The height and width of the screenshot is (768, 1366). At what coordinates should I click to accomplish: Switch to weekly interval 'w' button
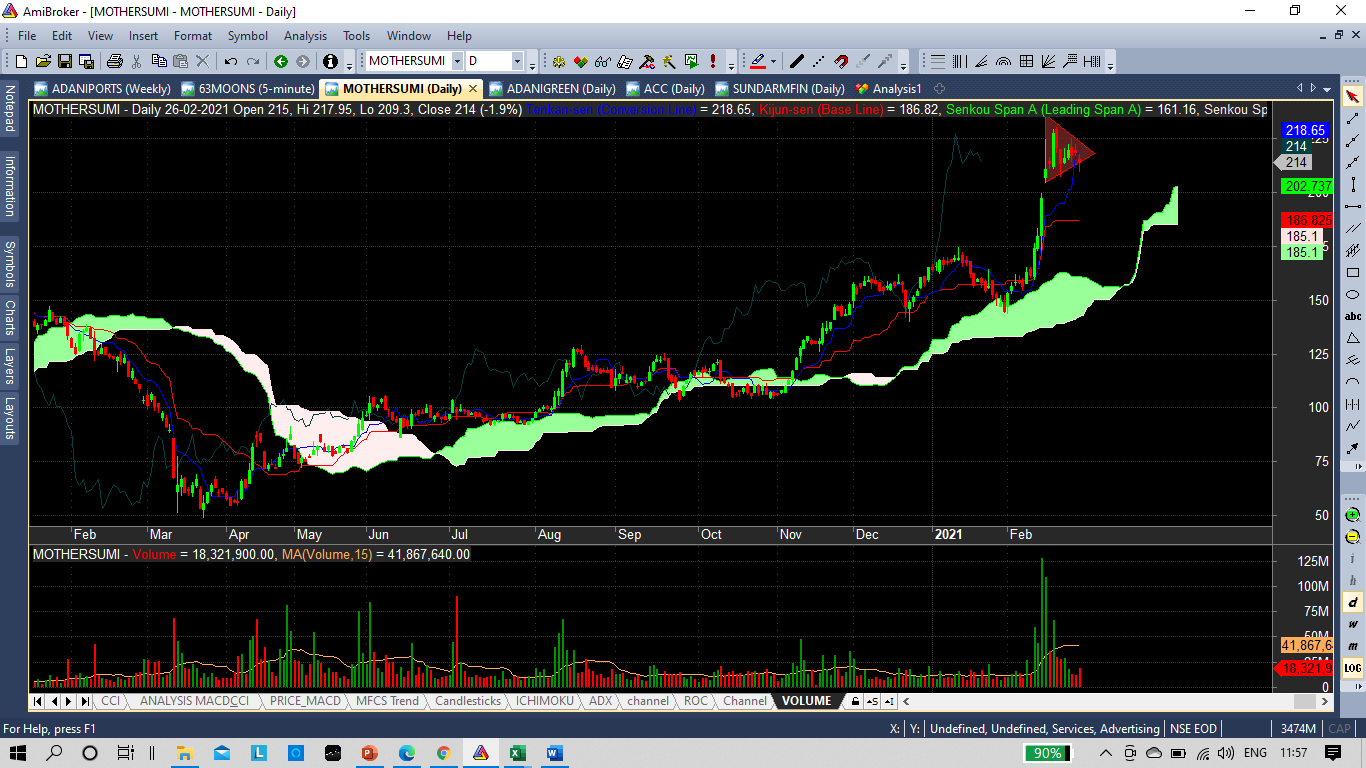point(1352,625)
